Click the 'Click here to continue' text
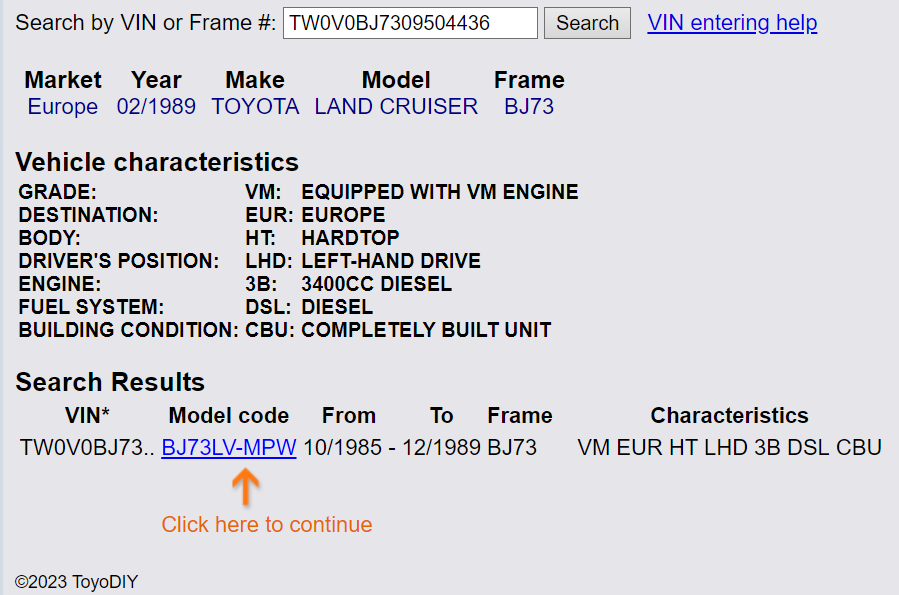 click(267, 524)
